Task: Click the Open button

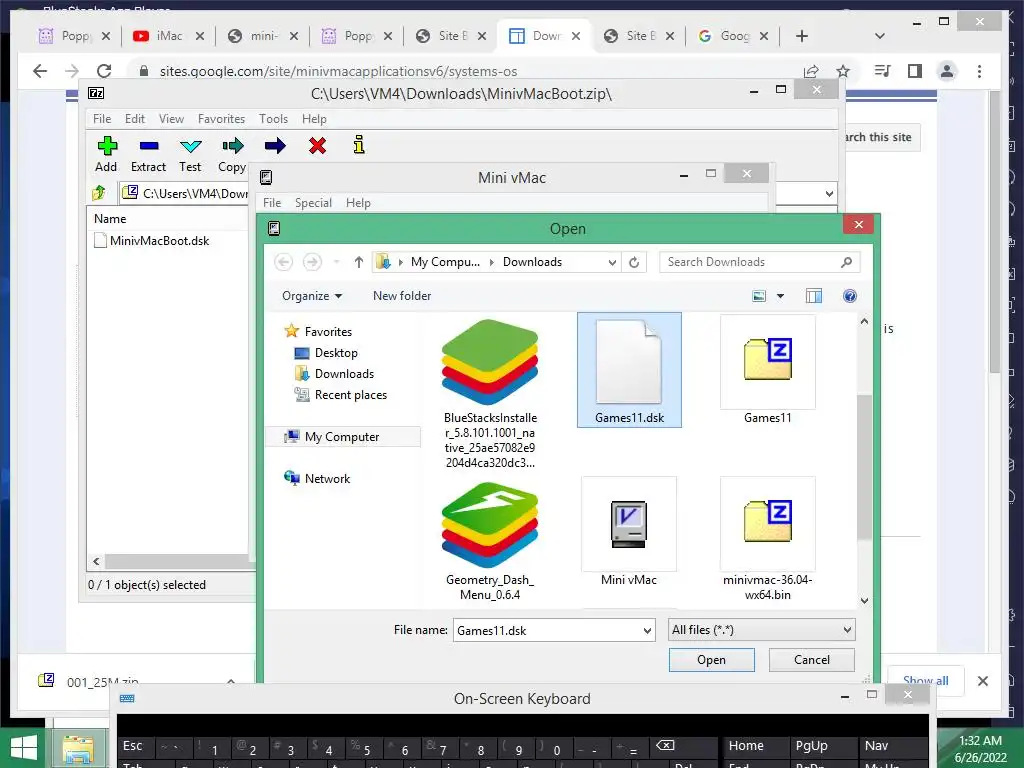Action: click(711, 660)
